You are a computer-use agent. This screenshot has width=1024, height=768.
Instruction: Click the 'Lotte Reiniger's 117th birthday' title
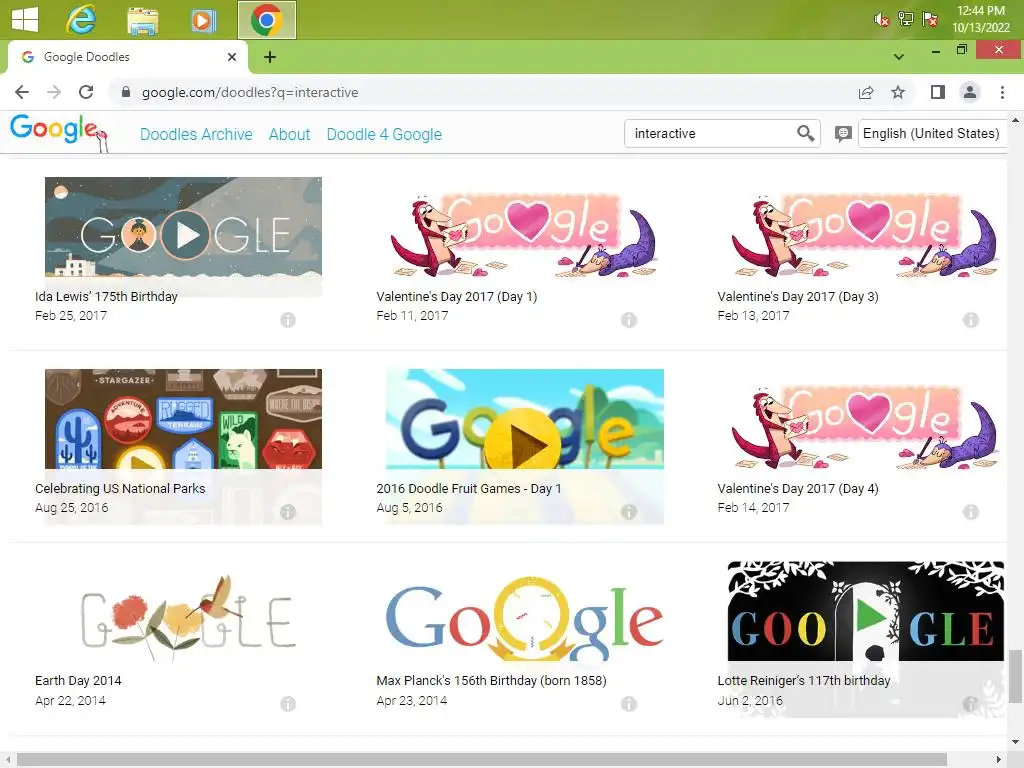(x=804, y=680)
